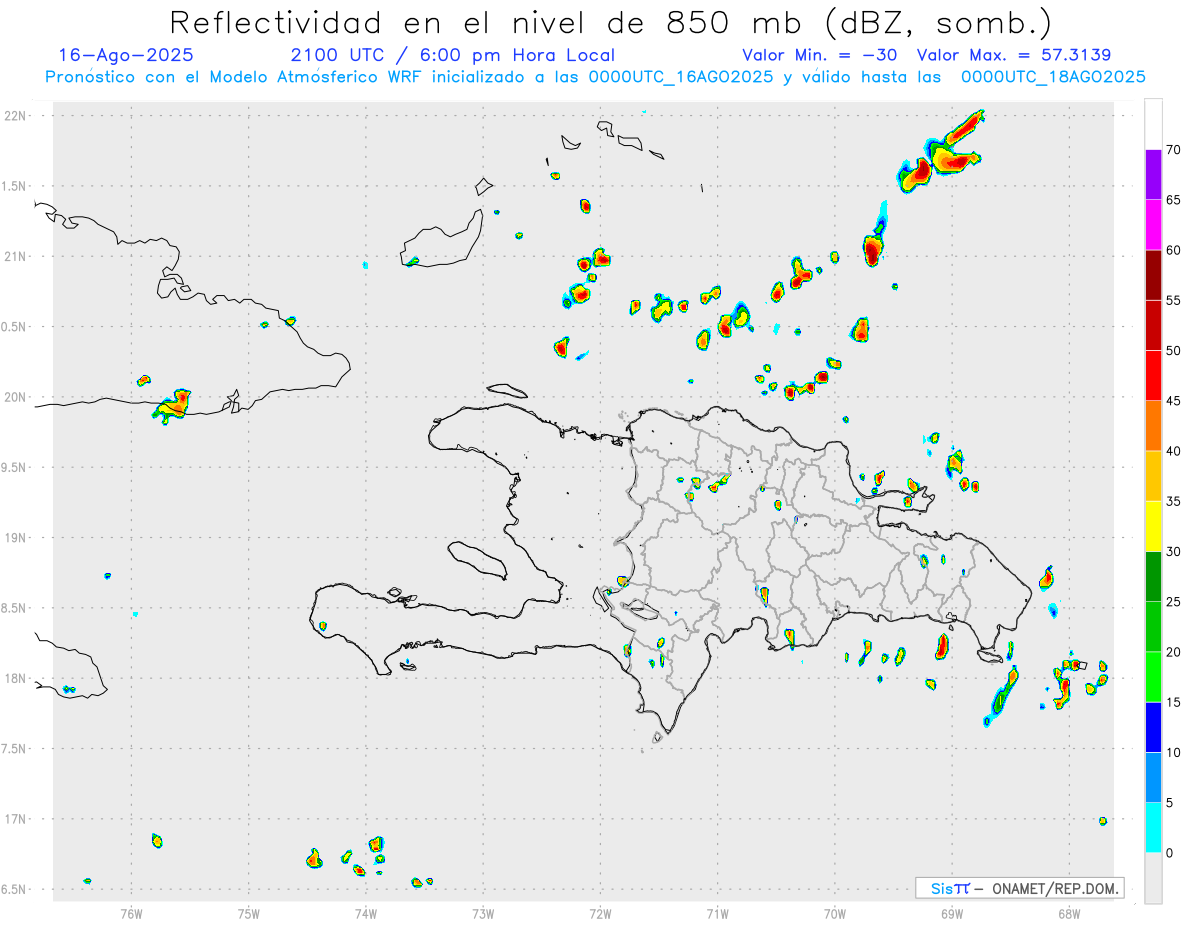This screenshot has height=927, width=1200.
Task: Click the "71W" longitude label
Action: point(717,913)
